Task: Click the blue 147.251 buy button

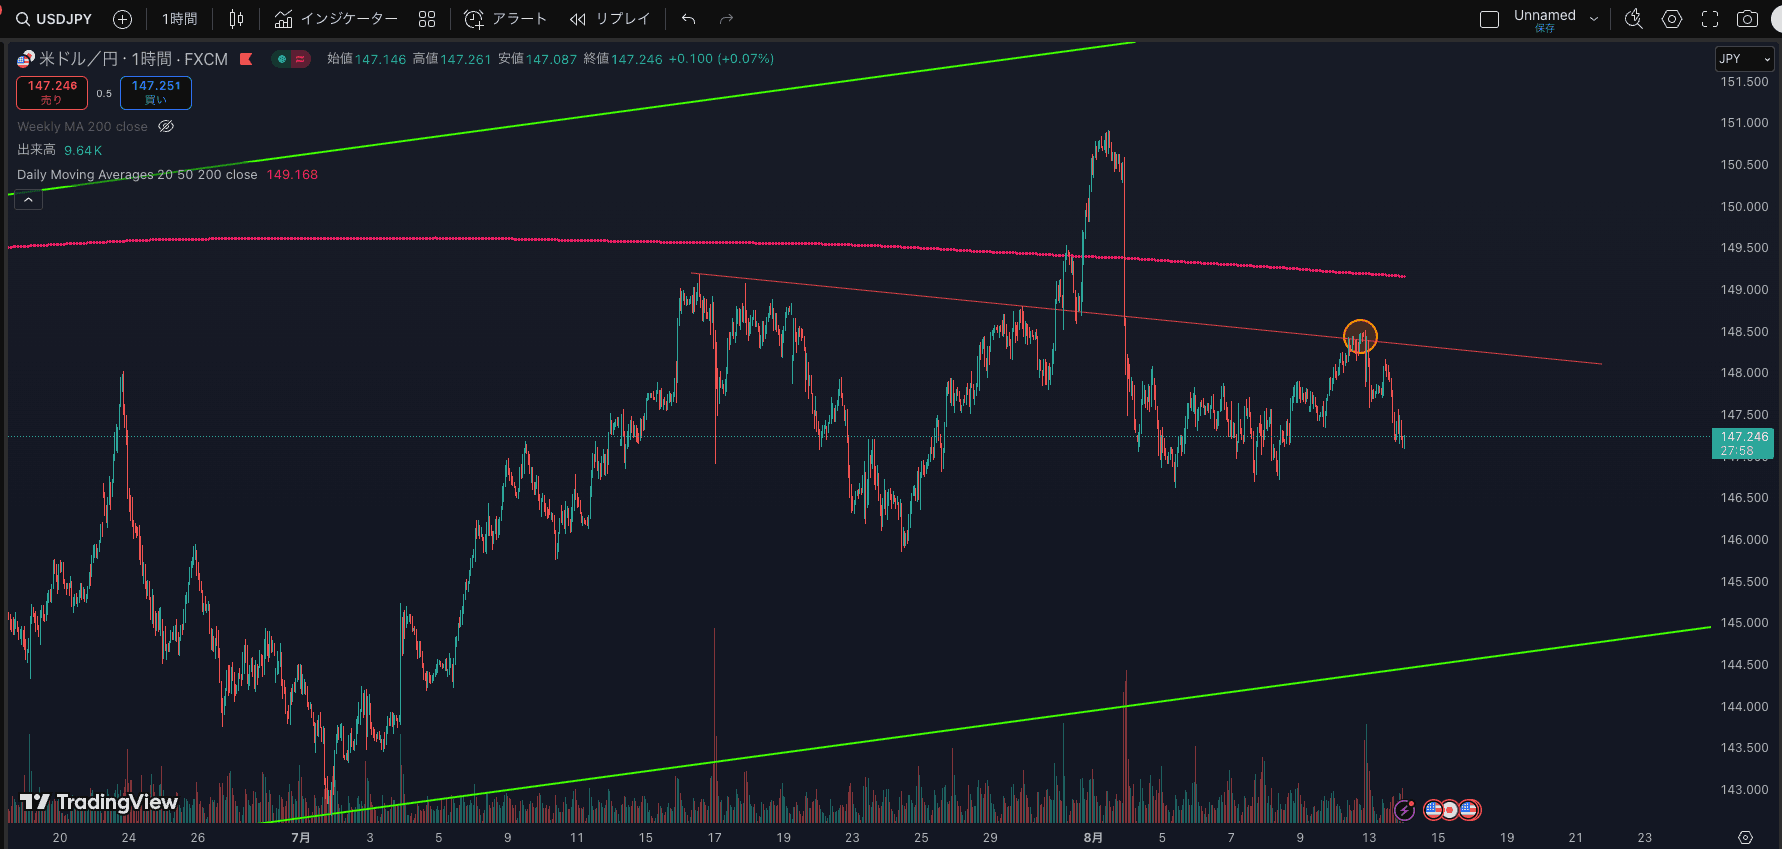Action: tap(156, 92)
